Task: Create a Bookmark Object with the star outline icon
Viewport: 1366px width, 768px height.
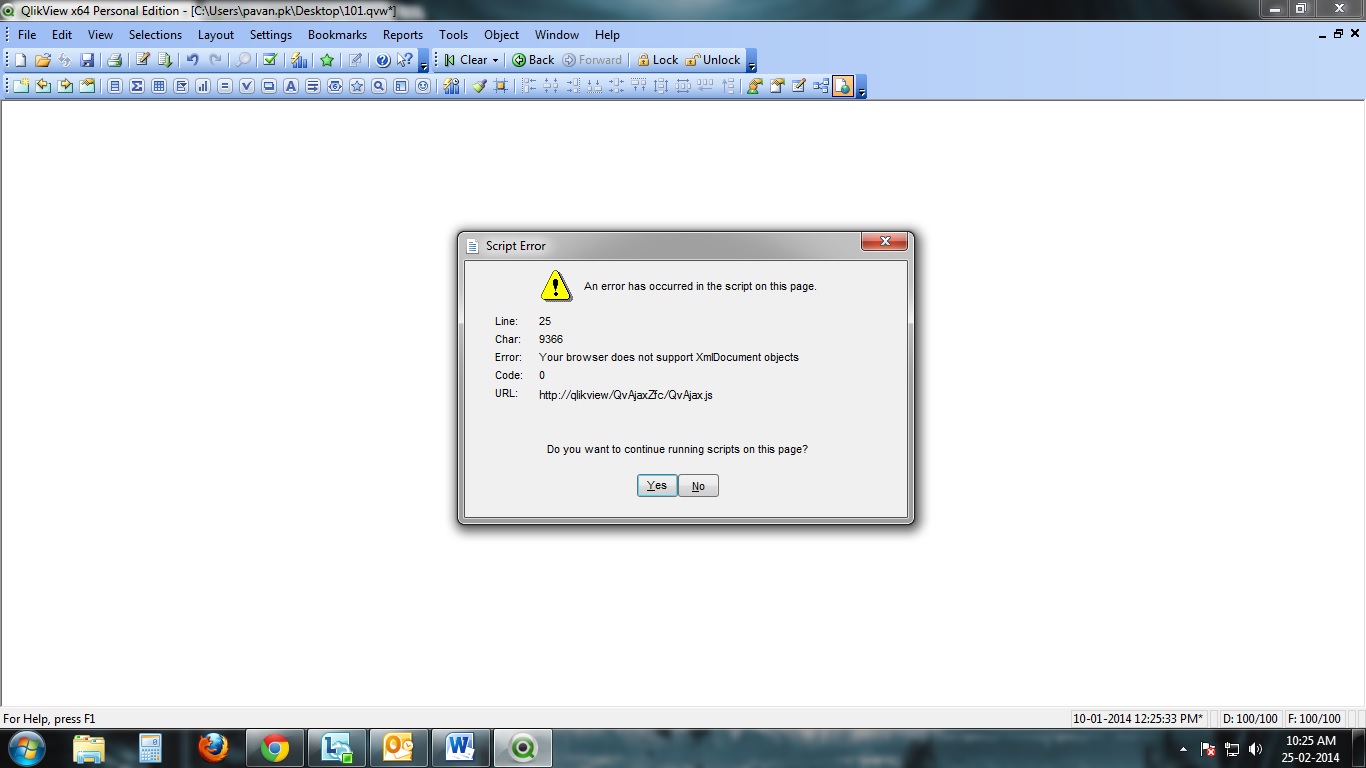Action: click(357, 86)
